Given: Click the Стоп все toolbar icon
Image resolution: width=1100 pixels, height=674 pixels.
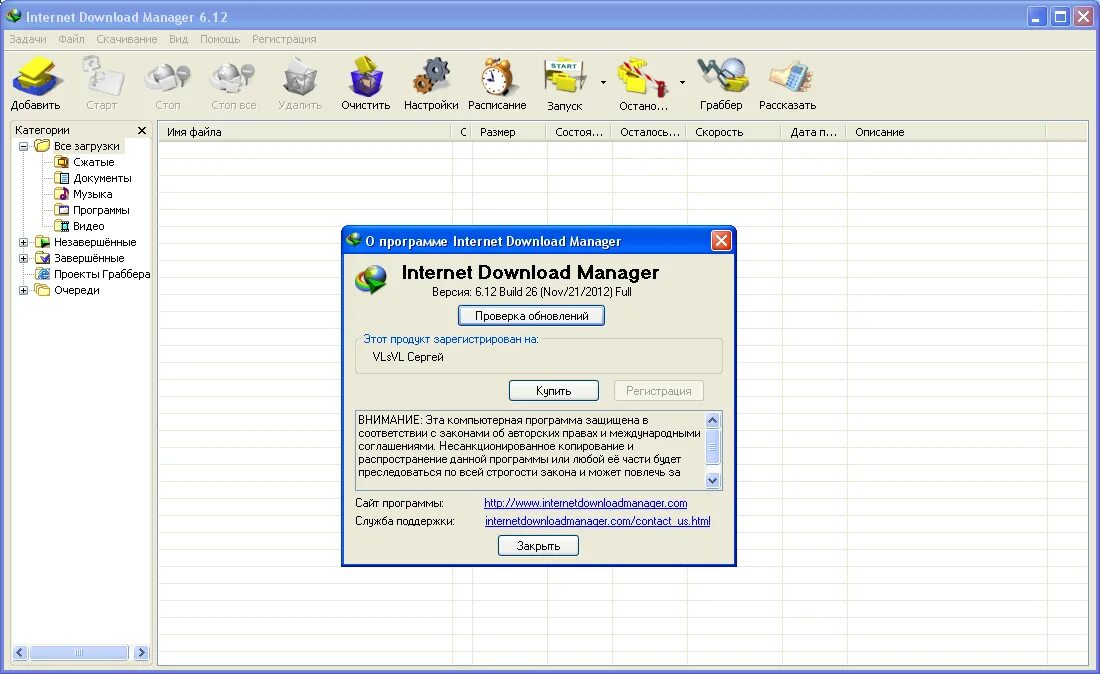Looking at the screenshot, I should pyautogui.click(x=234, y=76).
